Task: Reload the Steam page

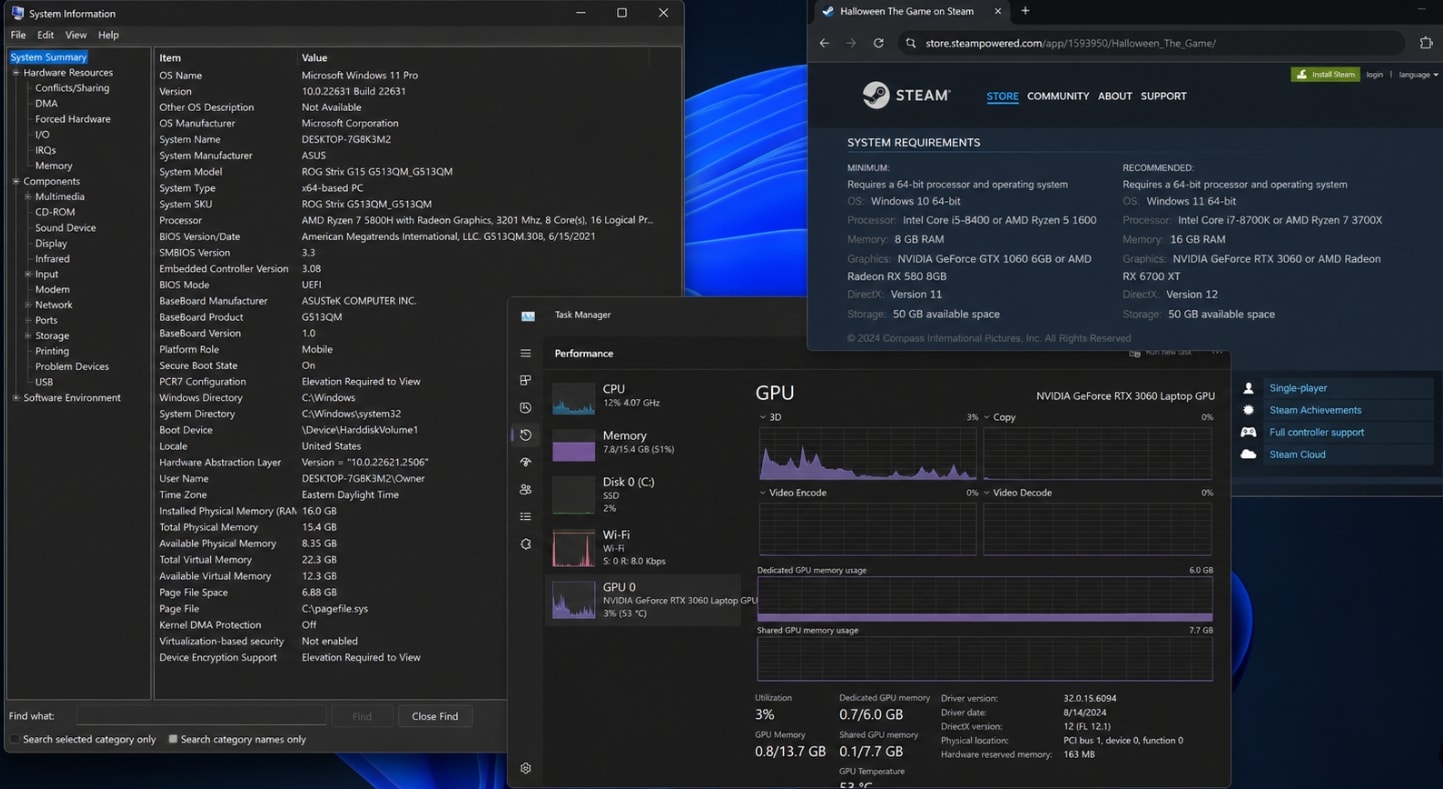Action: pos(878,43)
